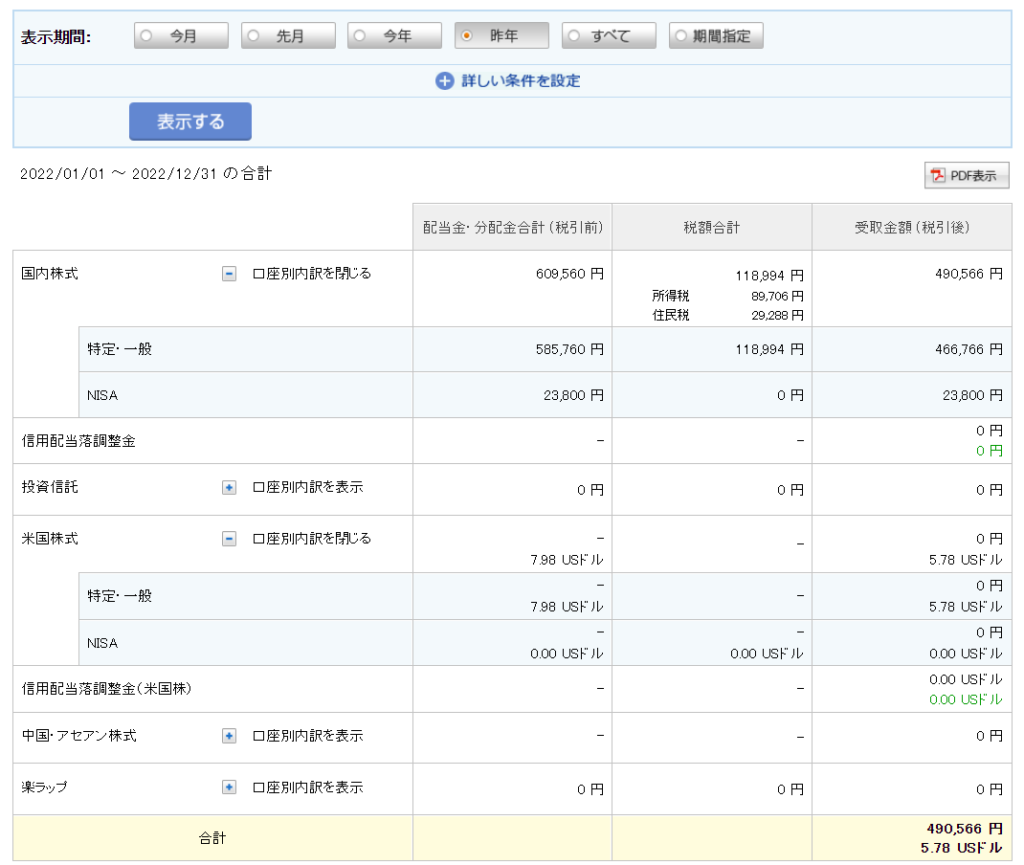Select the 今年 display period
This screenshot has height=865, width=1024.
pyautogui.click(x=395, y=36)
